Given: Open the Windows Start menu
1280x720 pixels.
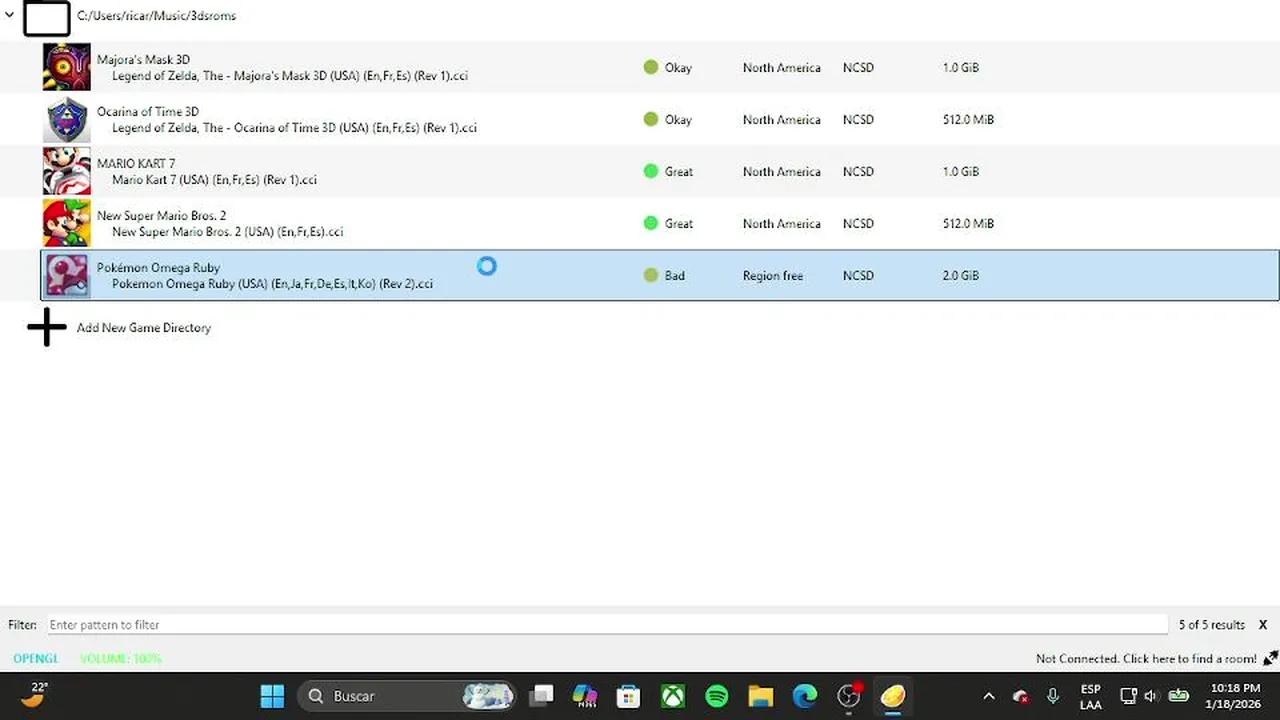Looking at the screenshot, I should pyautogui.click(x=272, y=696).
